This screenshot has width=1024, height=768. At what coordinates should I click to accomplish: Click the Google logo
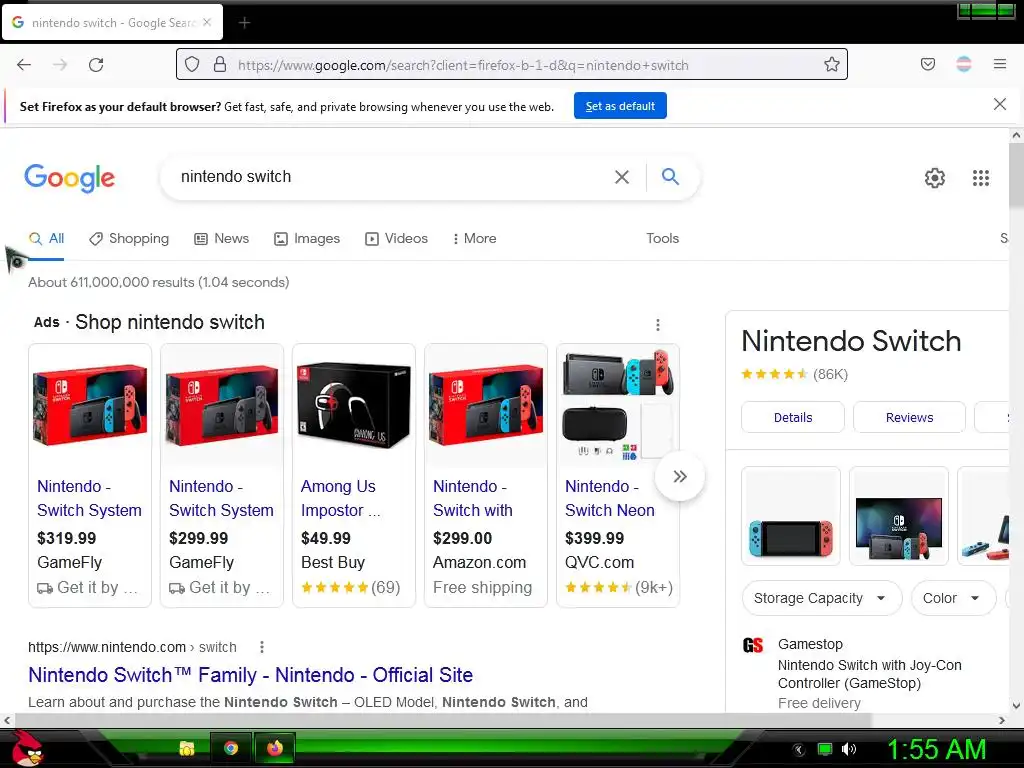[x=70, y=178]
